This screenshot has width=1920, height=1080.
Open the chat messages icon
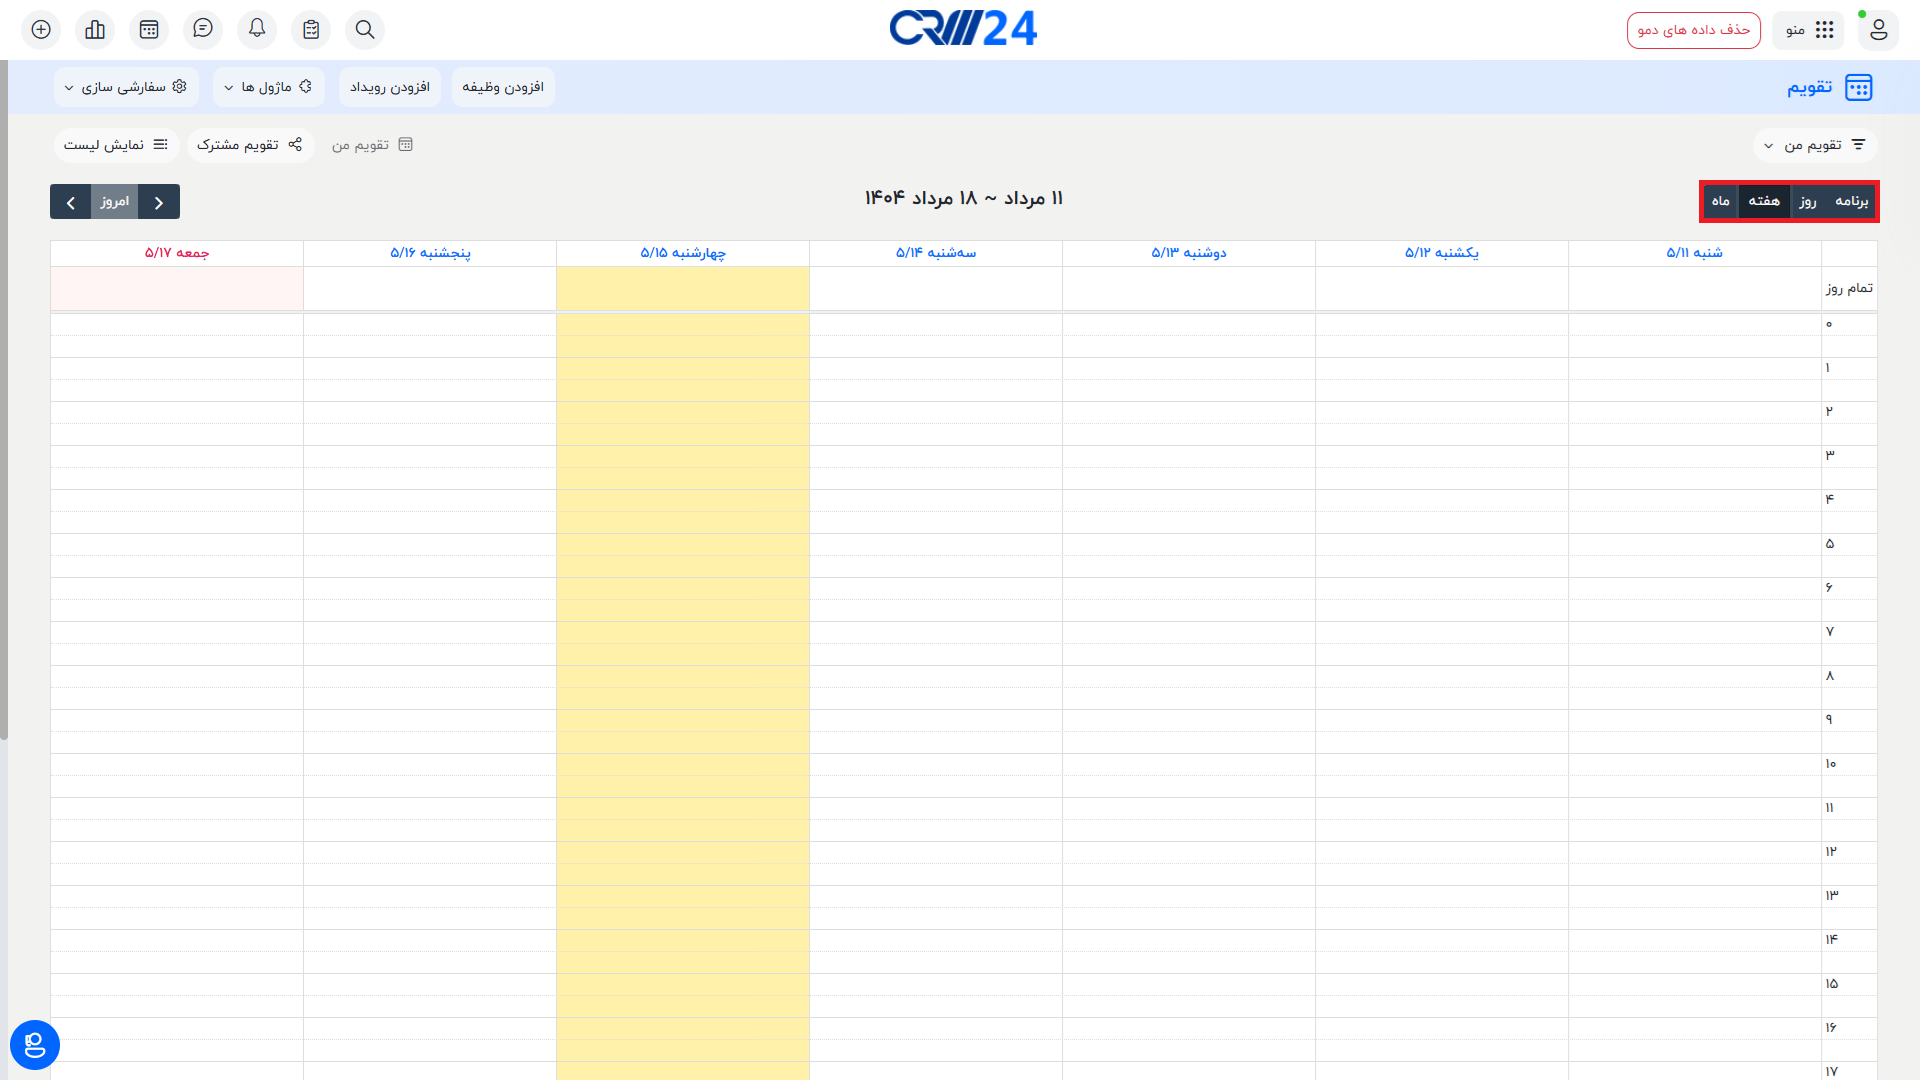[203, 29]
